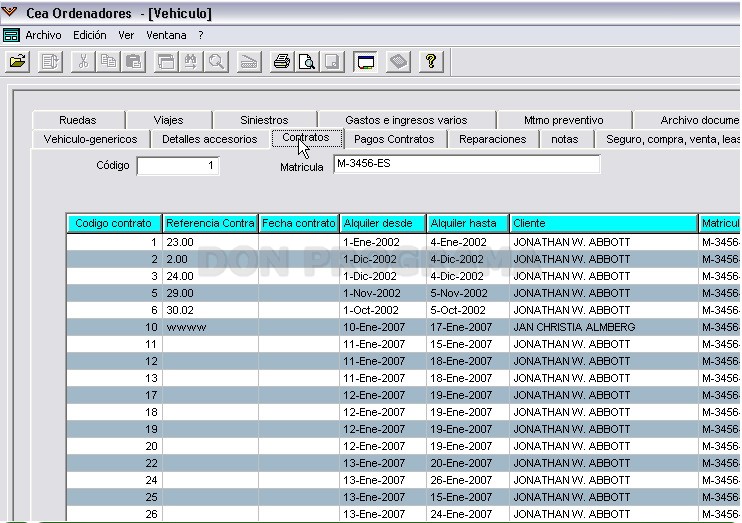Click the Cliente column header
Image resolution: width=742 pixels, height=523 pixels.
pyautogui.click(x=603, y=223)
